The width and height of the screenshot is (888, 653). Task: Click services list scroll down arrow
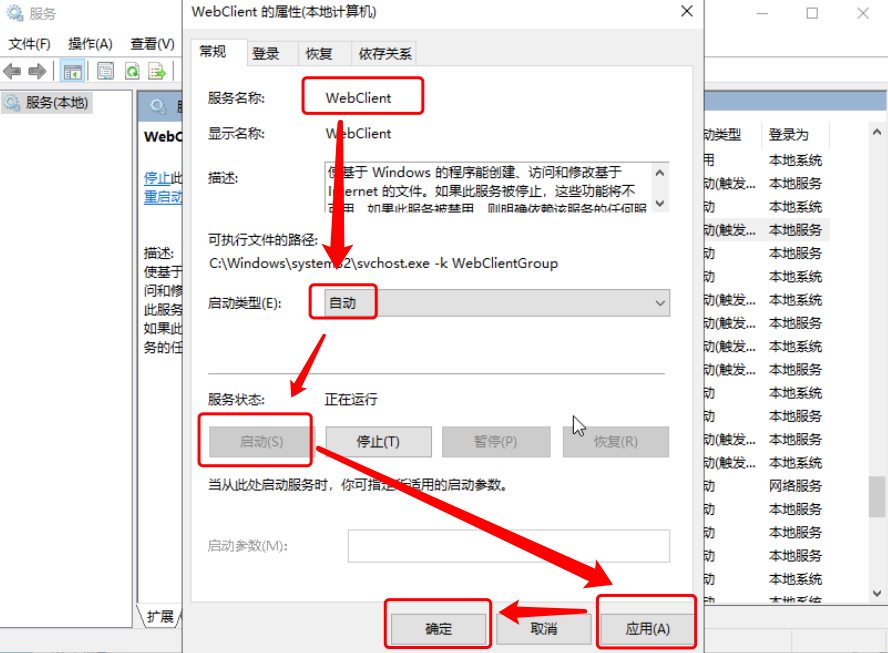[x=877, y=593]
